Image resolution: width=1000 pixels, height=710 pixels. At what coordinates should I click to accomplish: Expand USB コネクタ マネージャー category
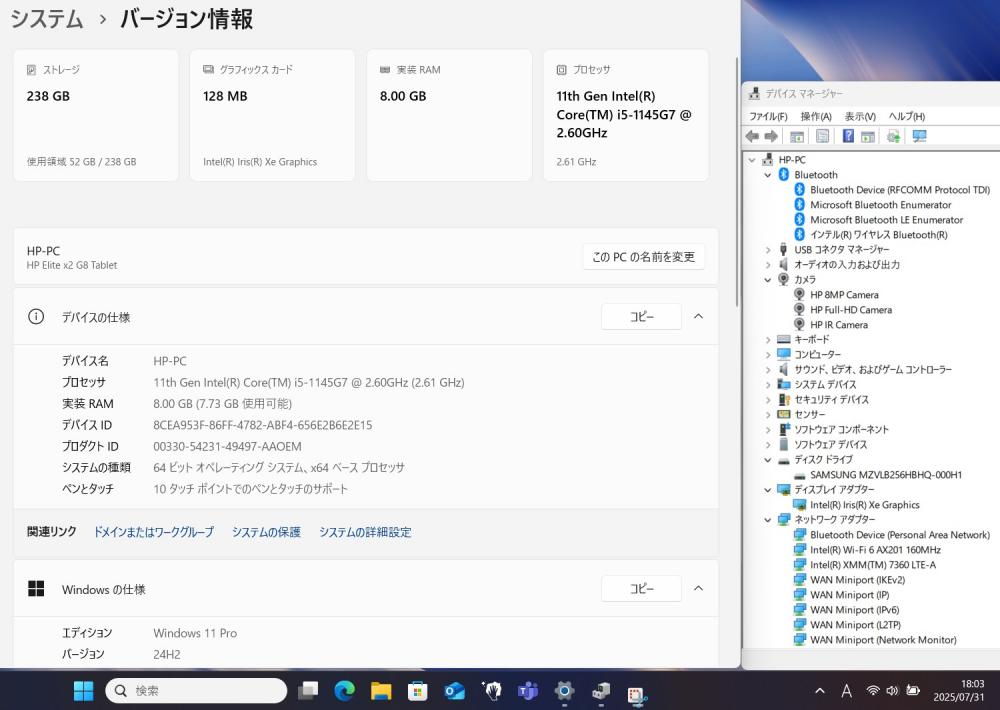(768, 249)
